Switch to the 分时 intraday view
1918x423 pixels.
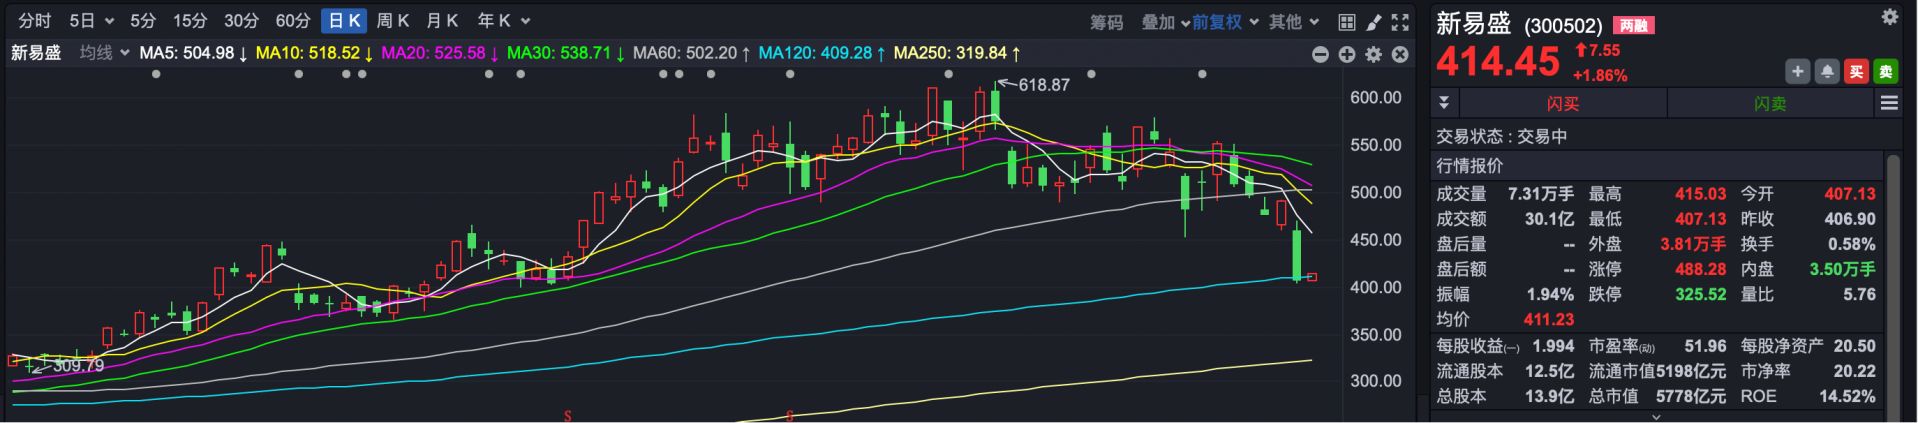click(x=35, y=21)
